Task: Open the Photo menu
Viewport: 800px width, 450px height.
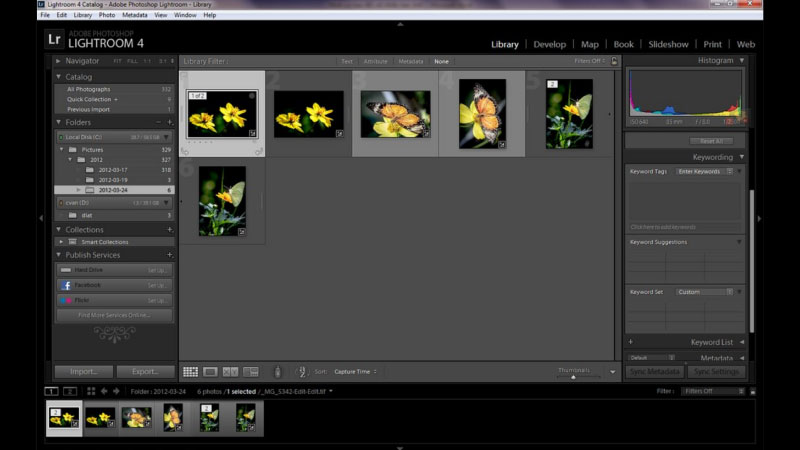Action: click(x=107, y=15)
